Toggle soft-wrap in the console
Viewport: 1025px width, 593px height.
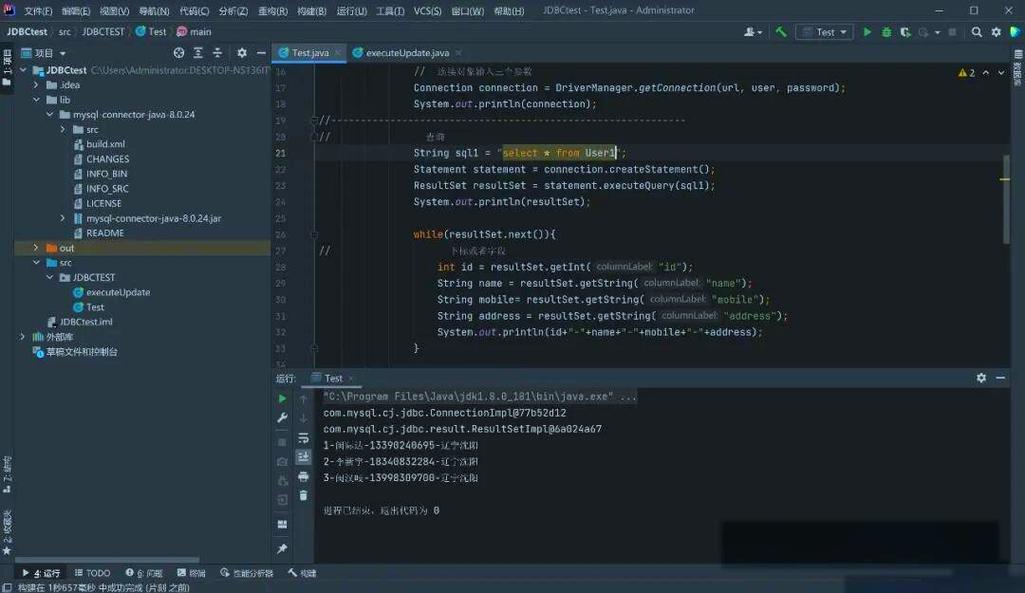point(303,437)
